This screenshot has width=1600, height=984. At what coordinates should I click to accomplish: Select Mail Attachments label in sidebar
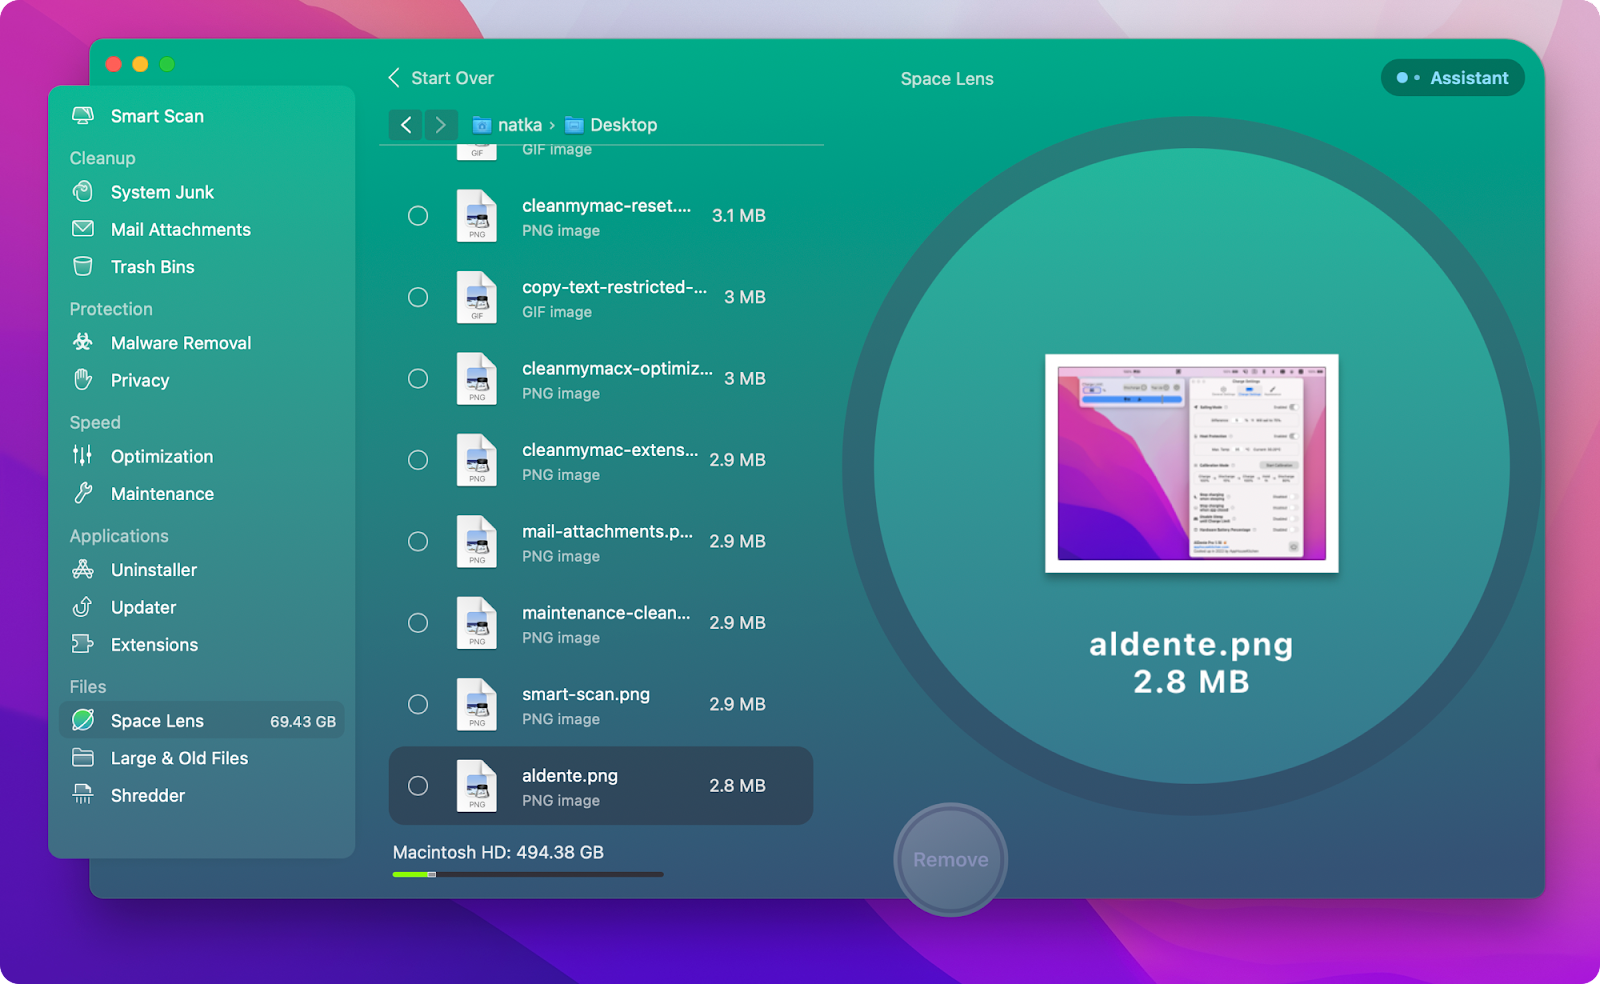pyautogui.click(x=181, y=229)
